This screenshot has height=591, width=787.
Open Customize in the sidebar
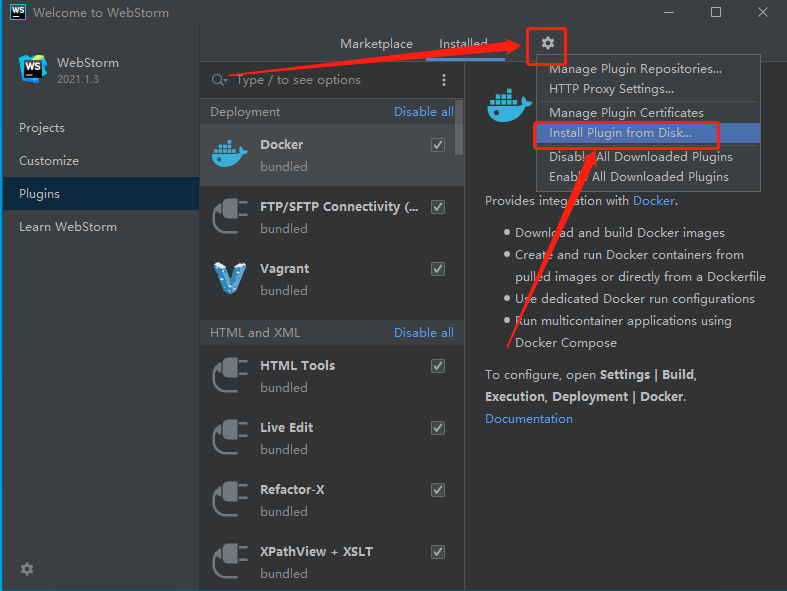pos(101,161)
